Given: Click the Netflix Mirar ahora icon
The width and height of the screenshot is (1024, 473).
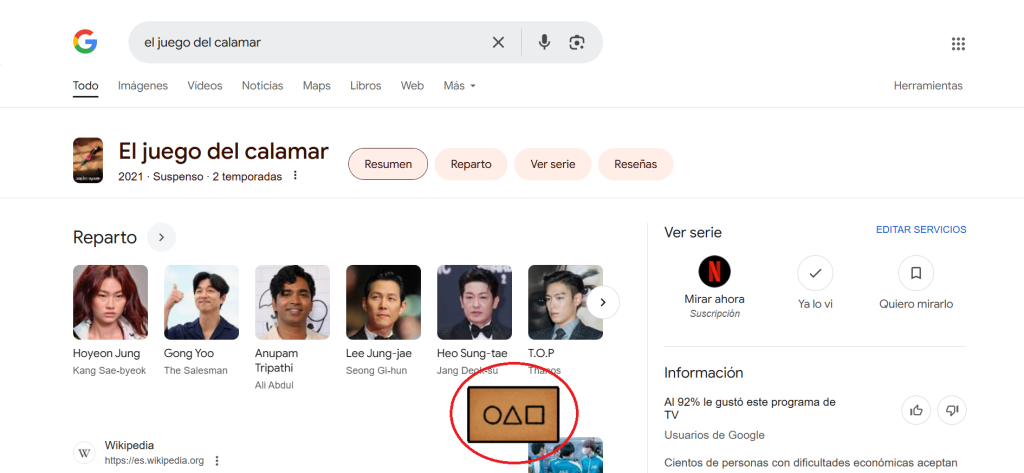Looking at the screenshot, I should tap(714, 272).
